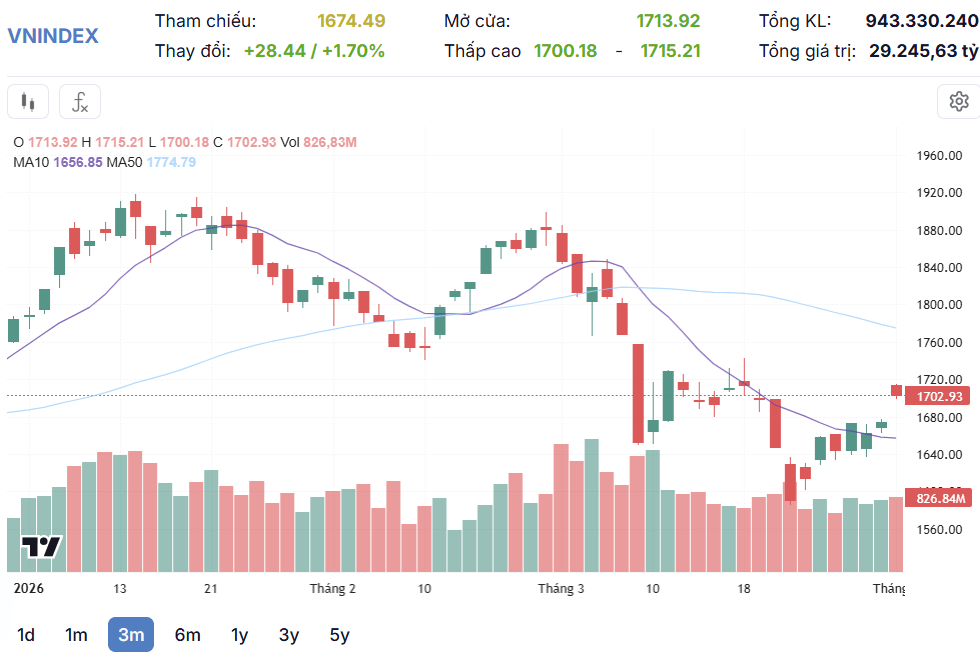Click the MA50 indicator legend
Screen dimensions: 980x655
tap(151, 162)
